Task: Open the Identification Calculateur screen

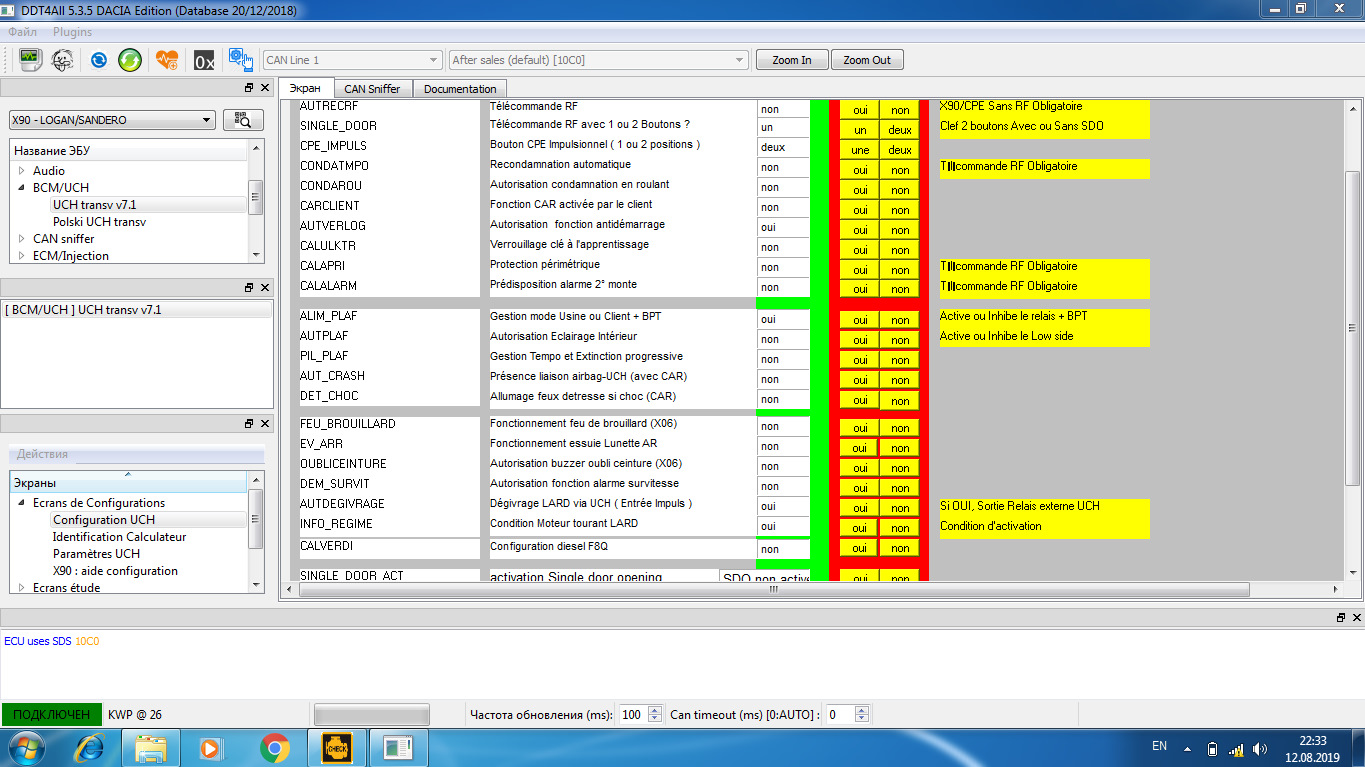Action: [119, 537]
